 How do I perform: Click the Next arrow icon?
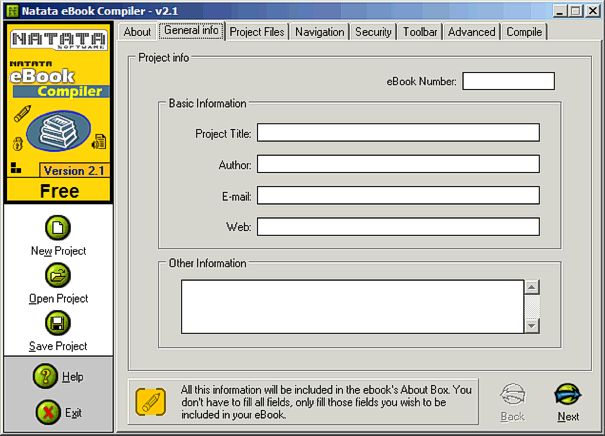coord(568,394)
